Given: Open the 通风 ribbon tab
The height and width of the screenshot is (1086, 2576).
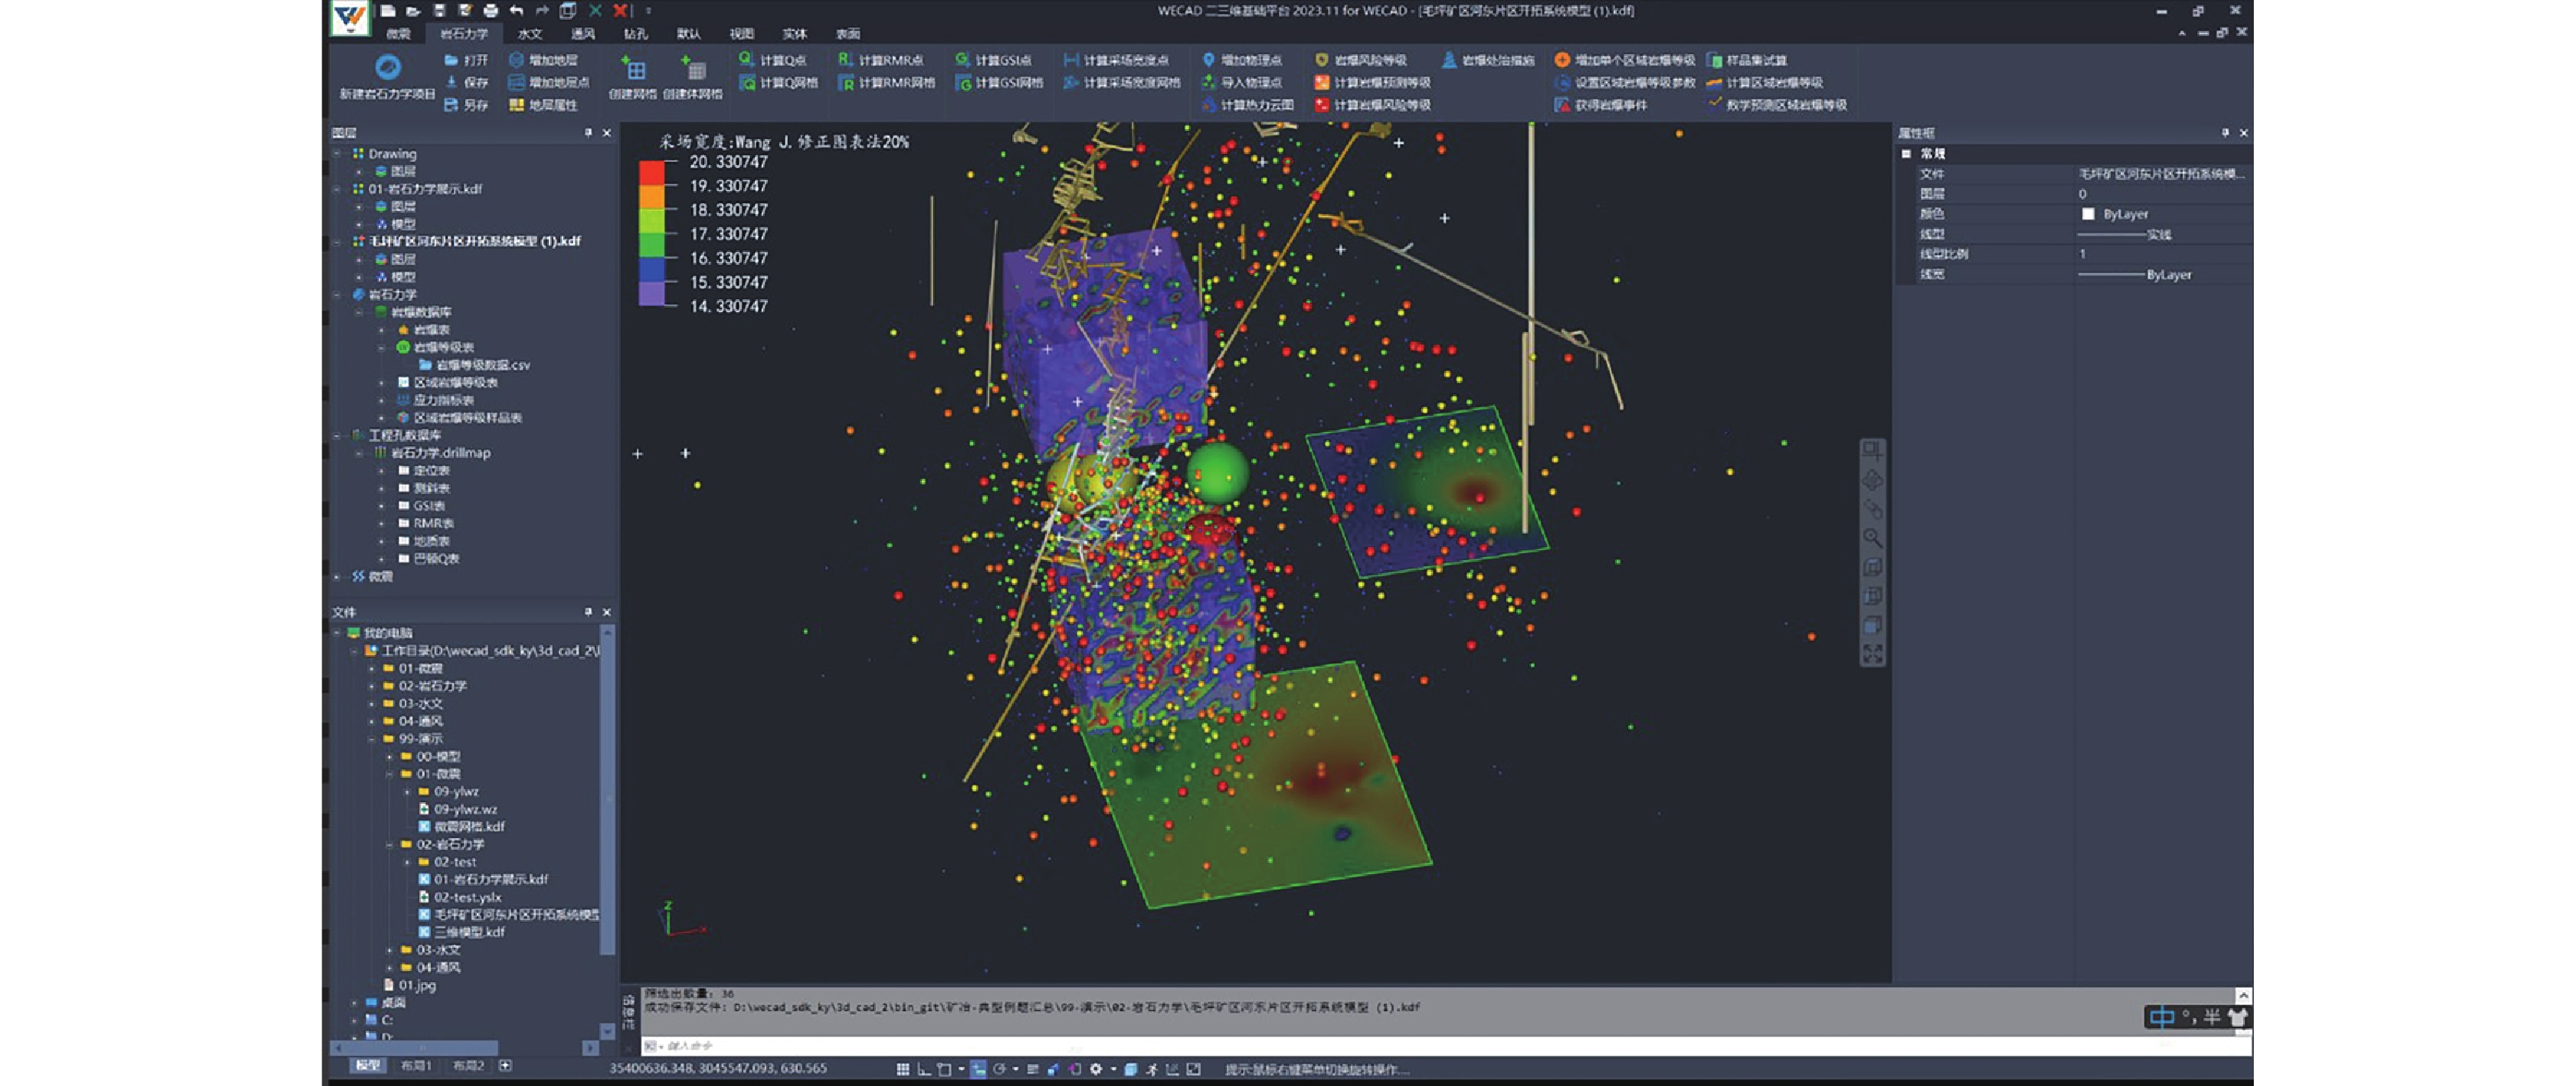Looking at the screenshot, I should point(582,34).
